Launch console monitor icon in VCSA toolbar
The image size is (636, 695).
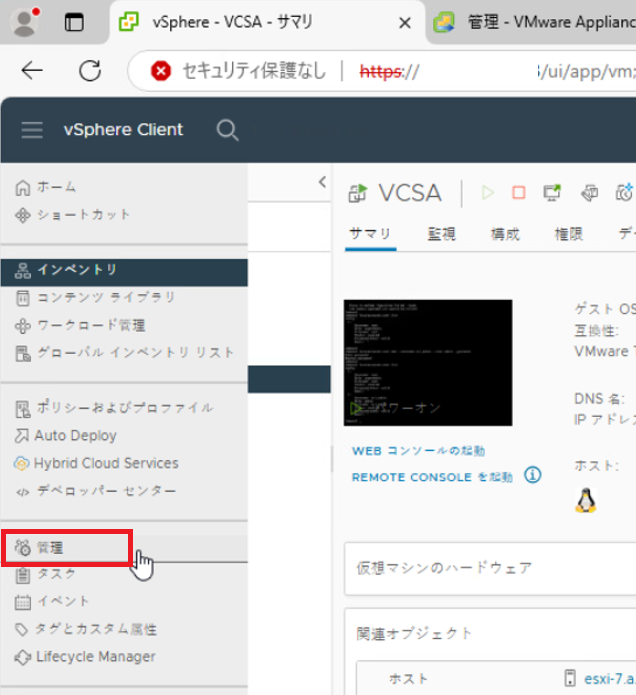click(552, 193)
